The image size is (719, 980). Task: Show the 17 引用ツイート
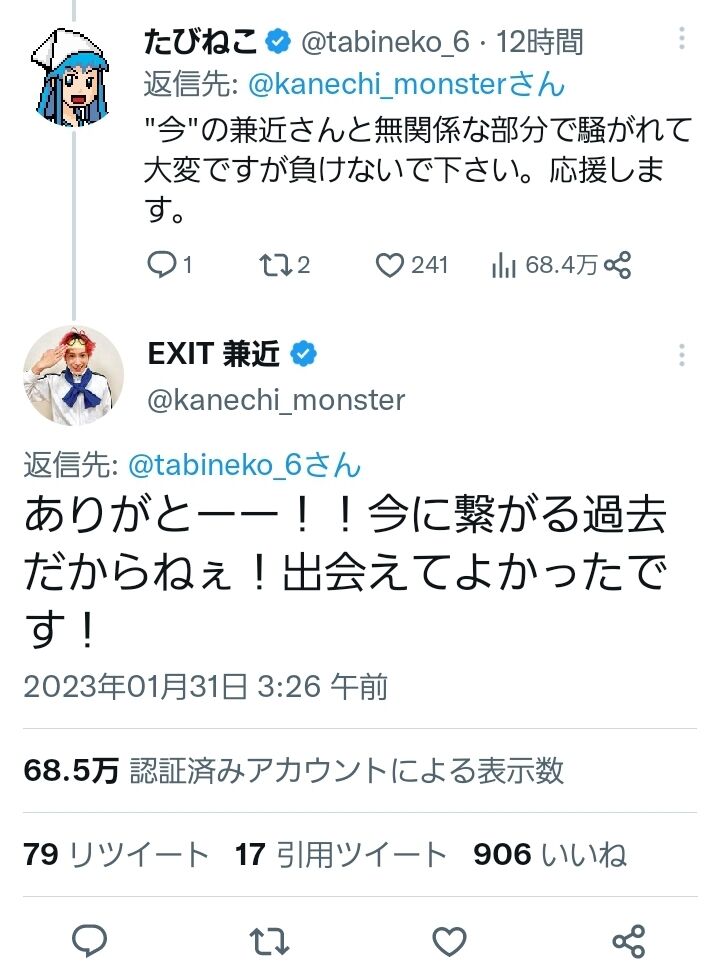(x=341, y=854)
